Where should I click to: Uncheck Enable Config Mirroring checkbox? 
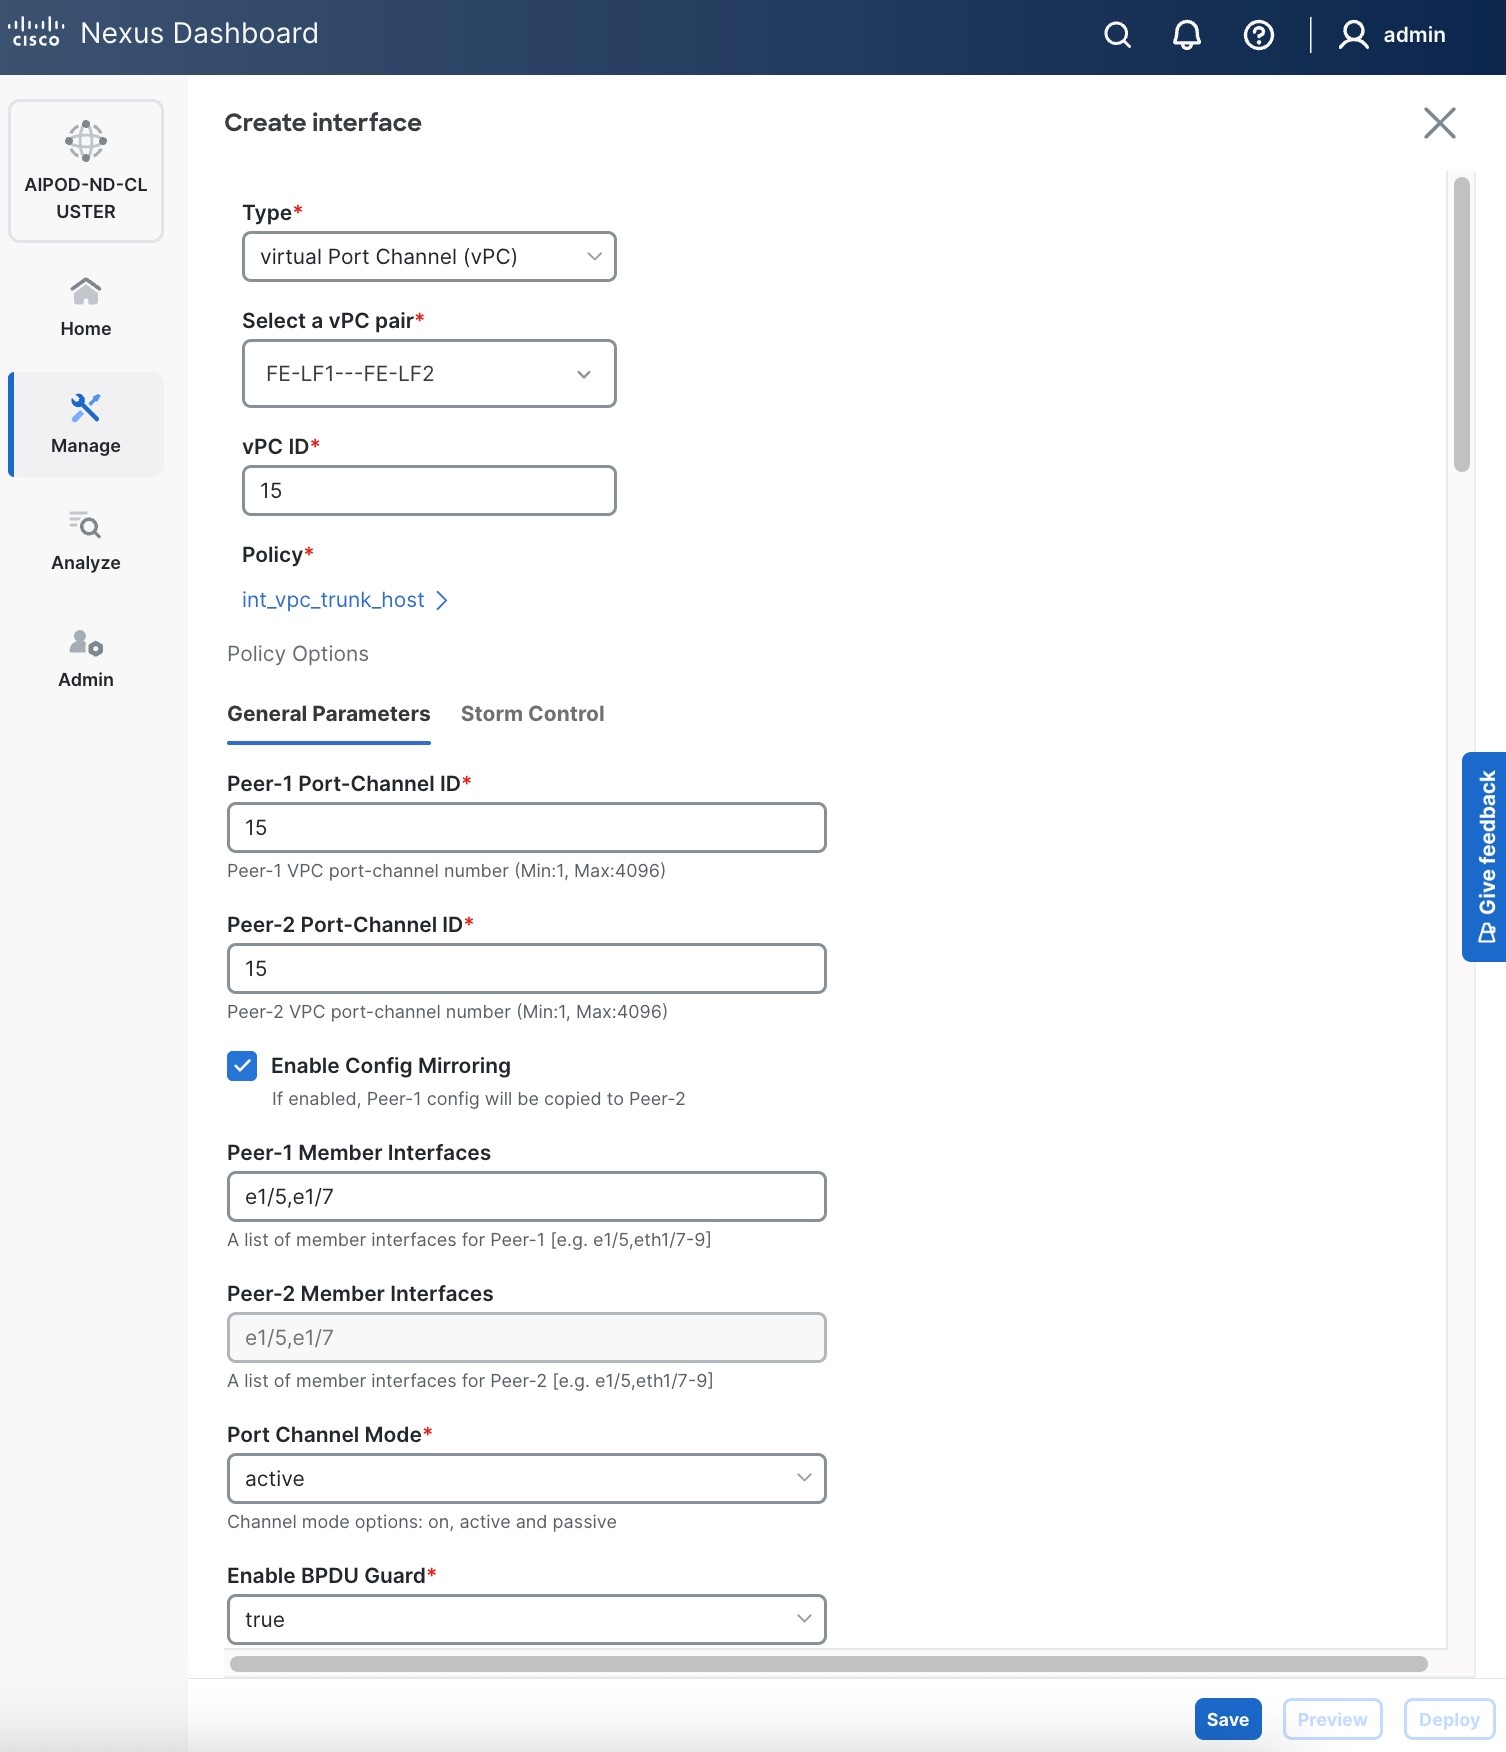[242, 1066]
